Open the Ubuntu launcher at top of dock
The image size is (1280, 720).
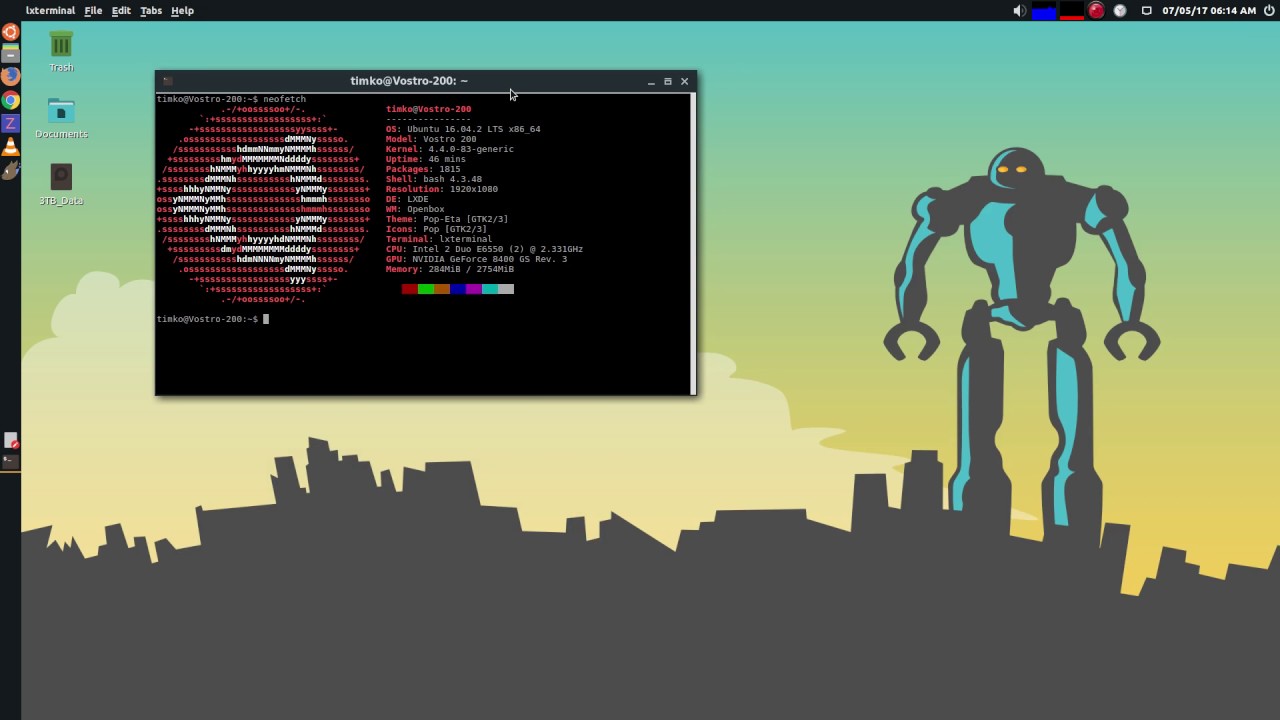pyautogui.click(x=10, y=32)
